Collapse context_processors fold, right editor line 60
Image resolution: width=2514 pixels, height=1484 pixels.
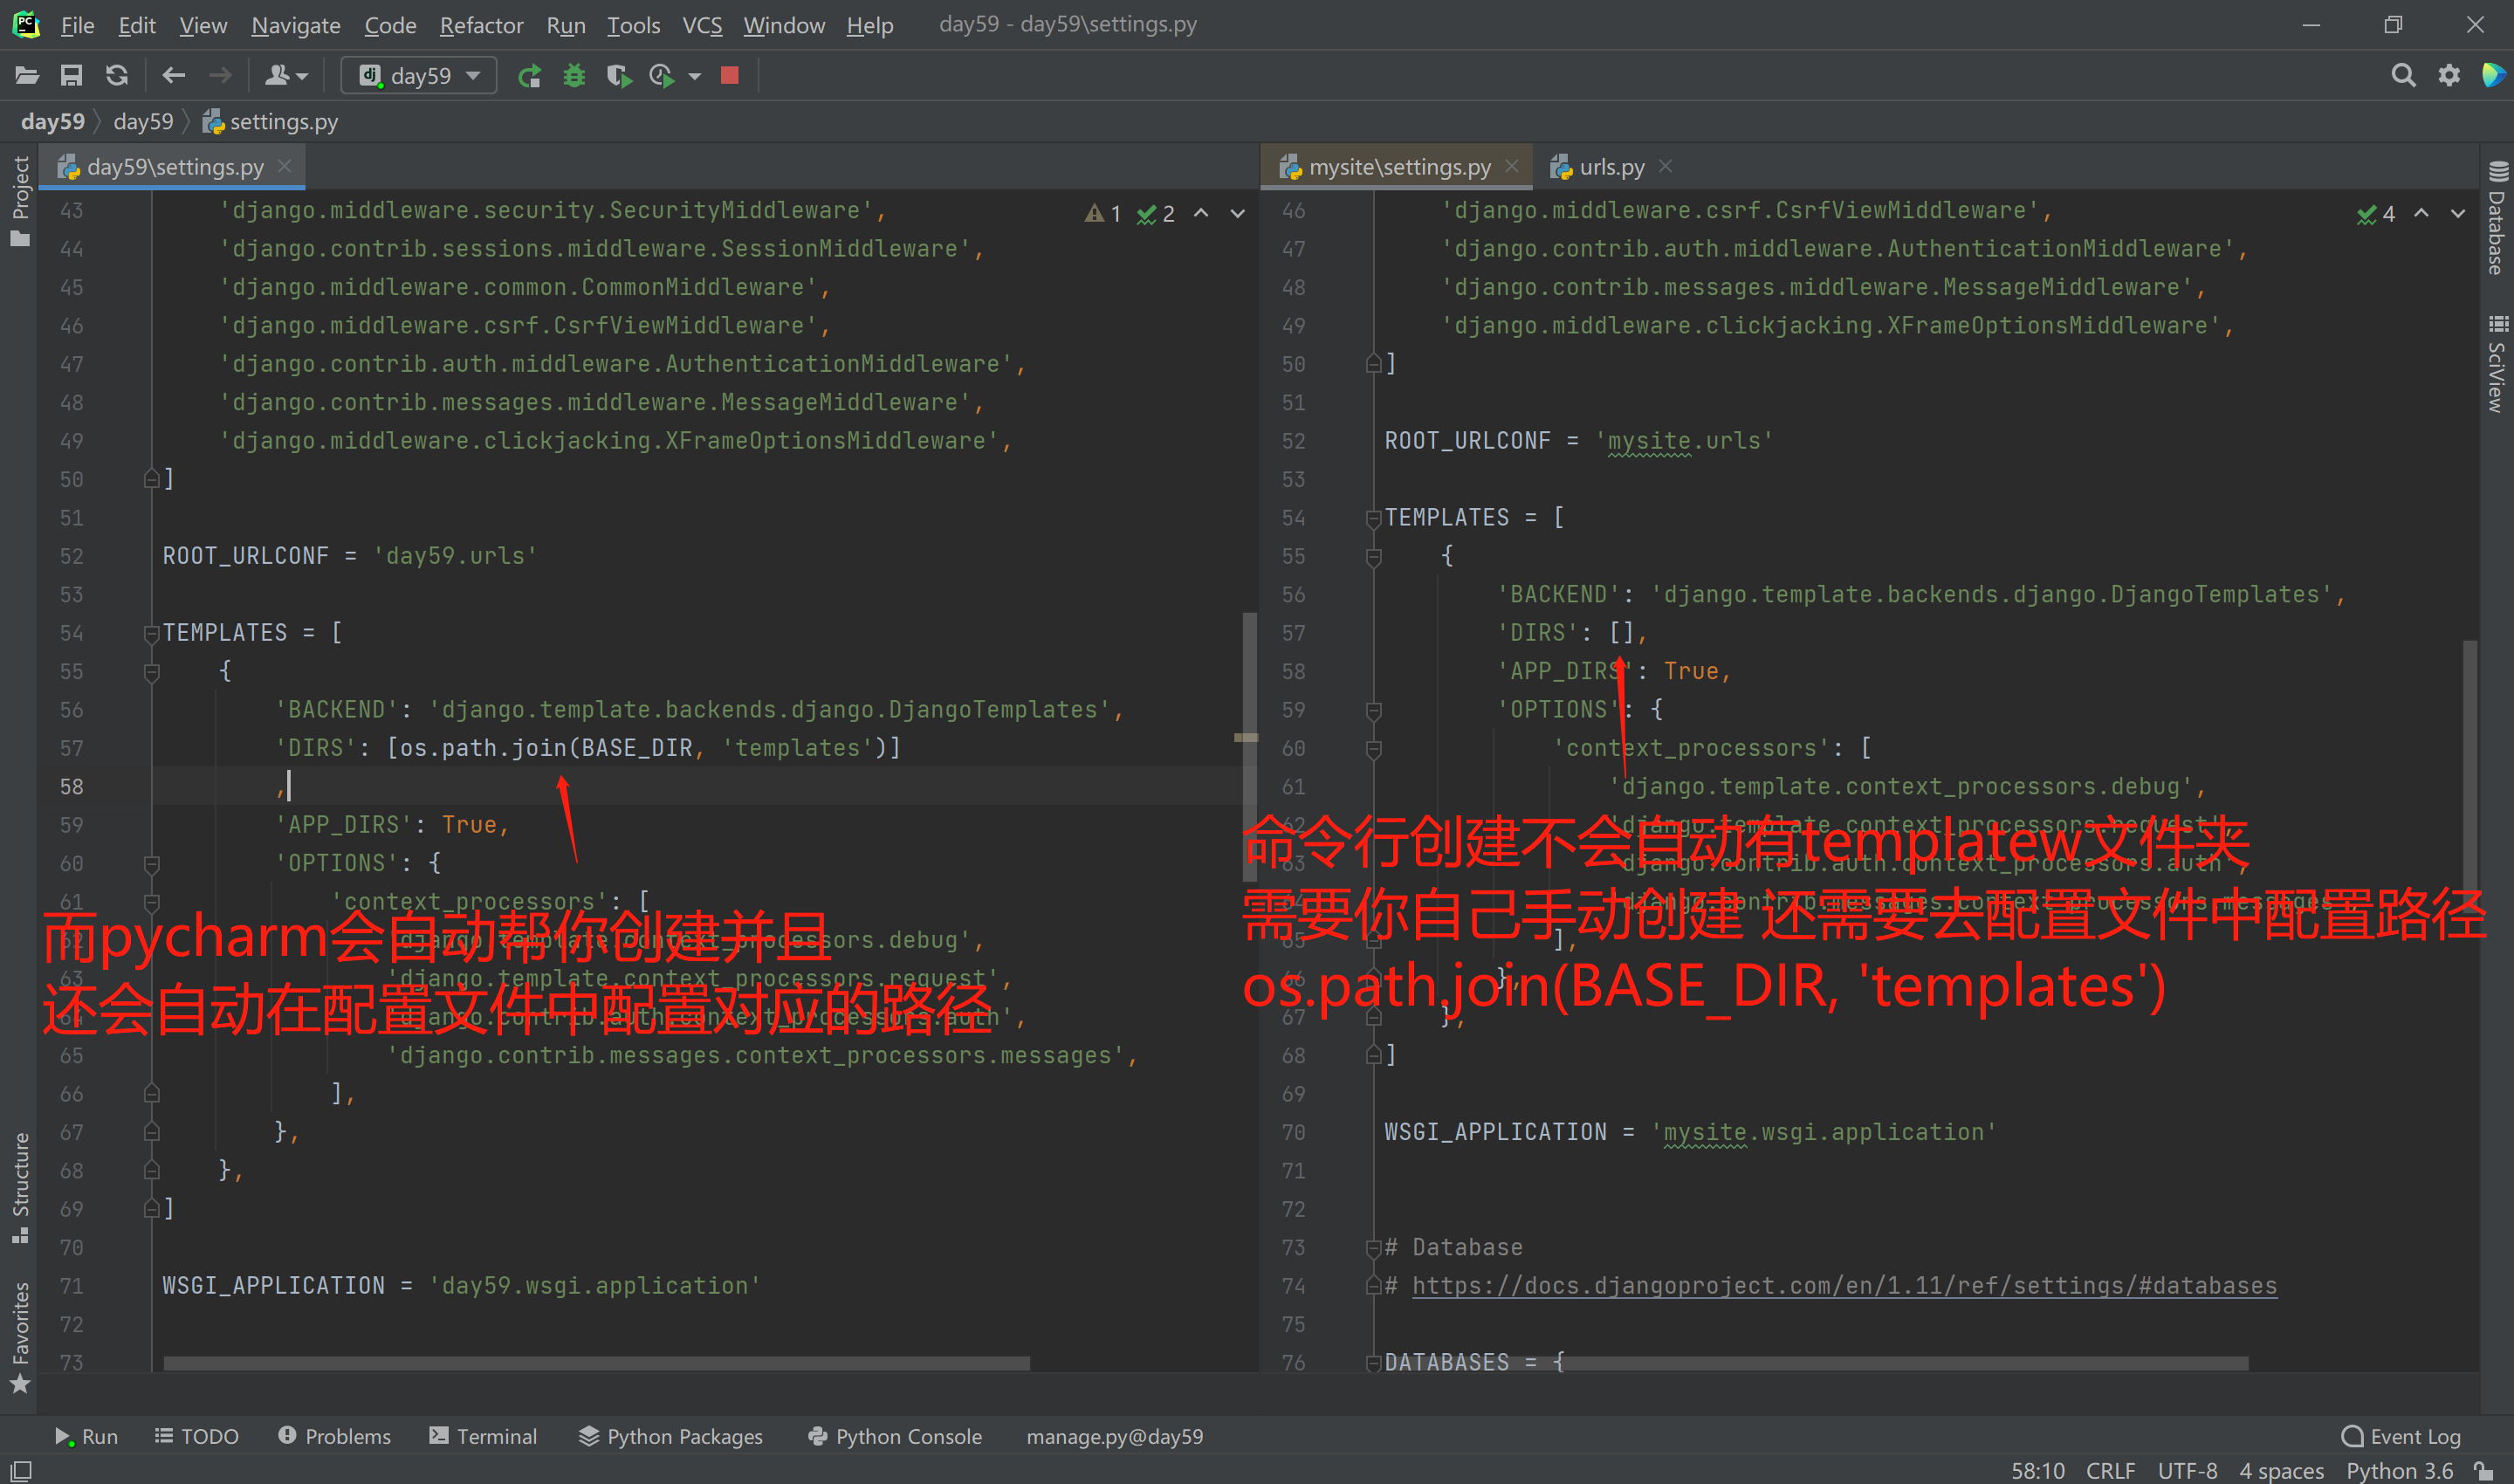[1374, 748]
